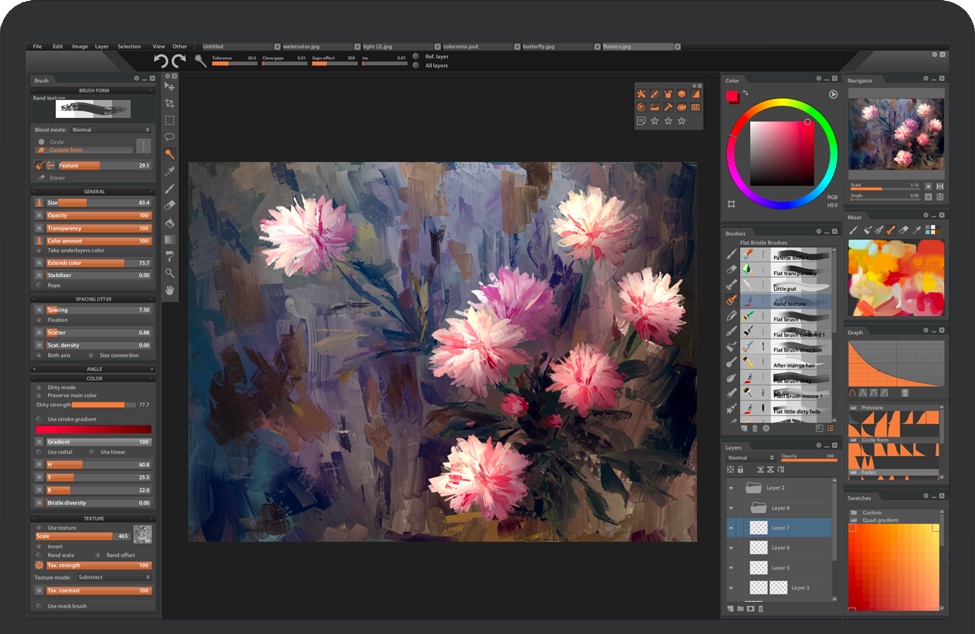Select the Zoom magnifier tool
This screenshot has height=634, width=975.
(169, 272)
